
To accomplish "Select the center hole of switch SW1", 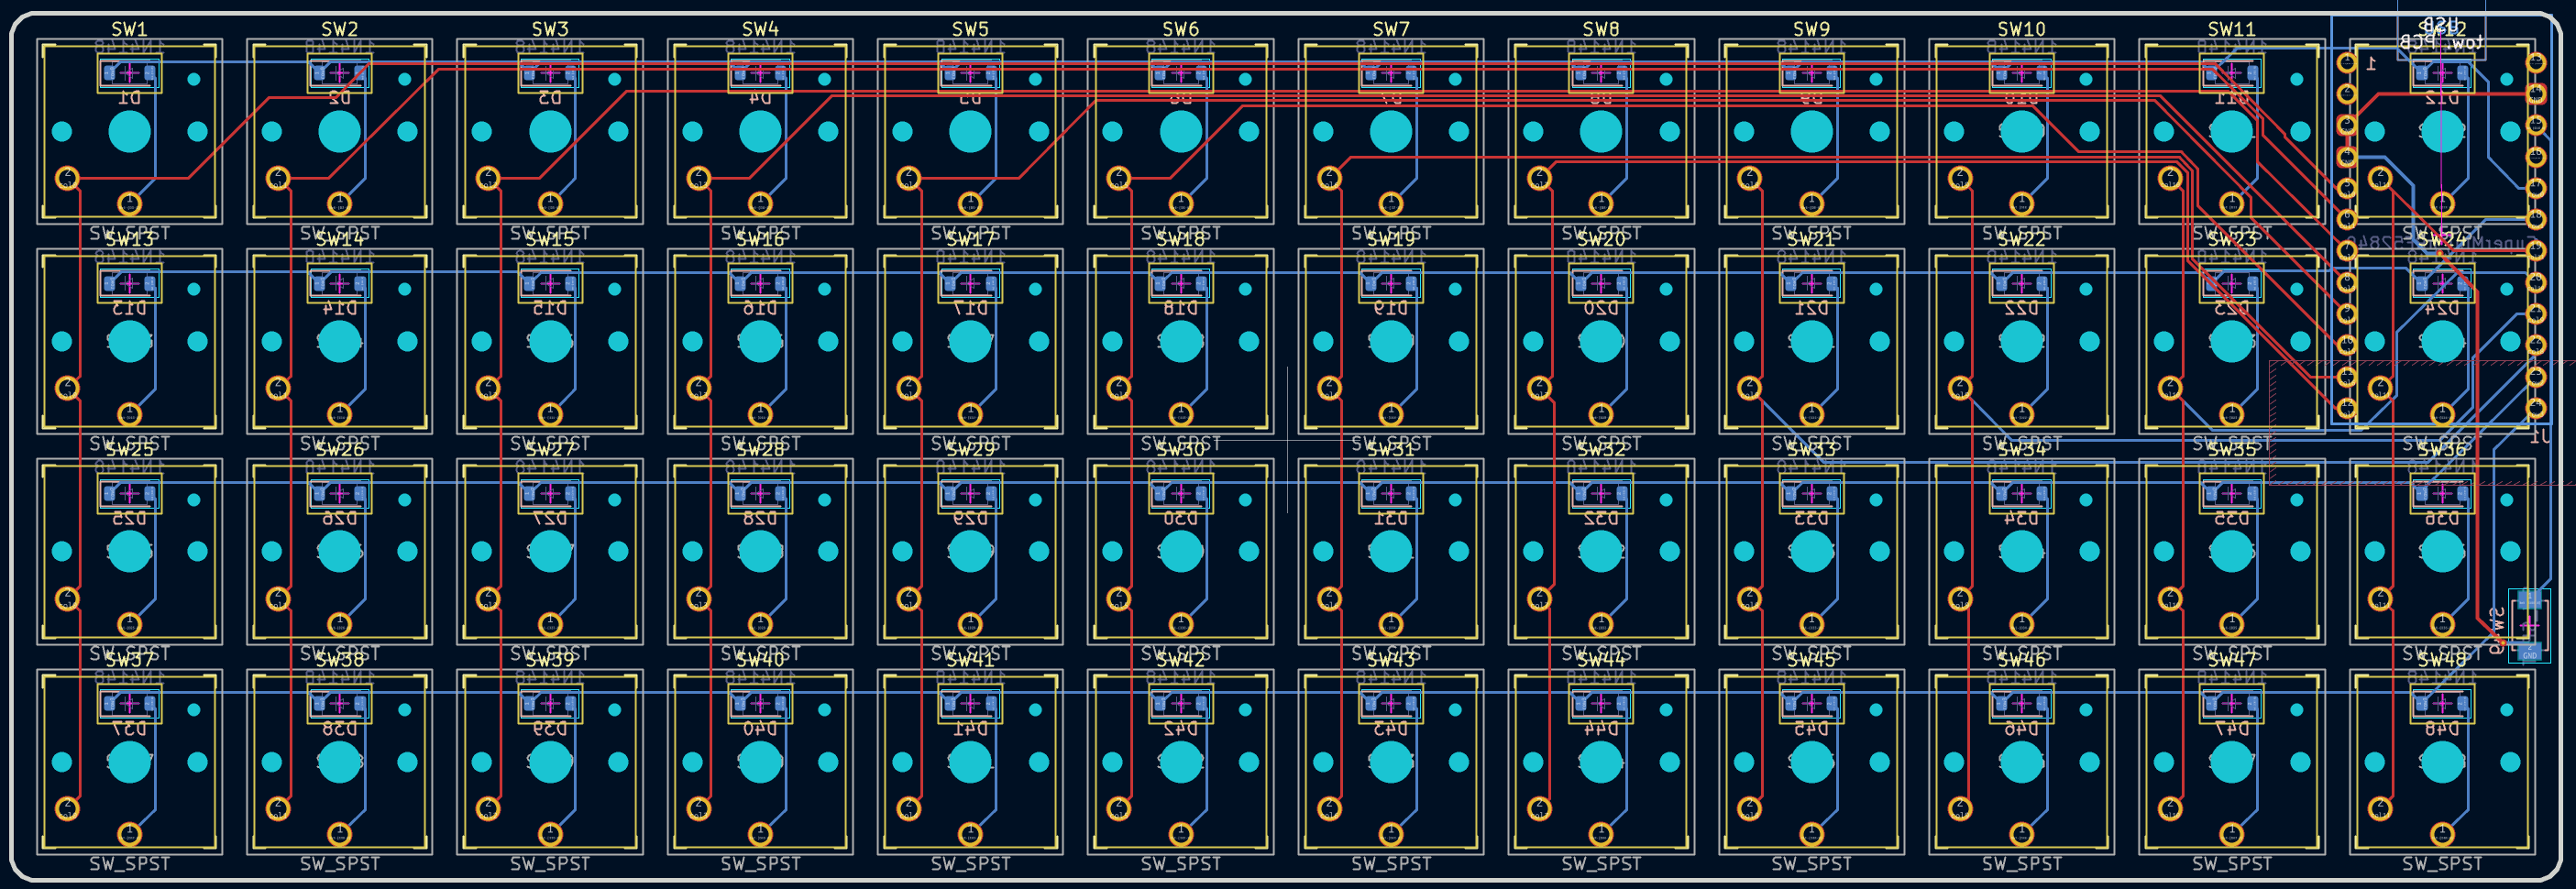I will point(129,131).
